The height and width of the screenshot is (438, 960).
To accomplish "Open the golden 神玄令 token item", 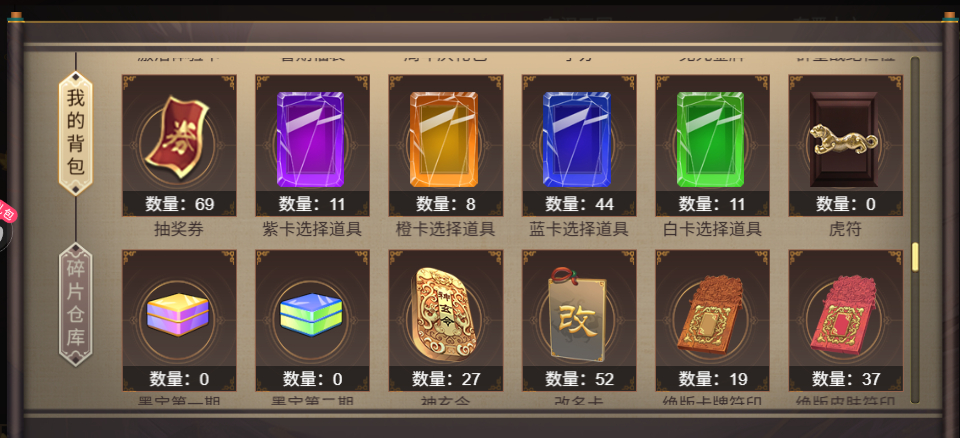I will [446, 312].
